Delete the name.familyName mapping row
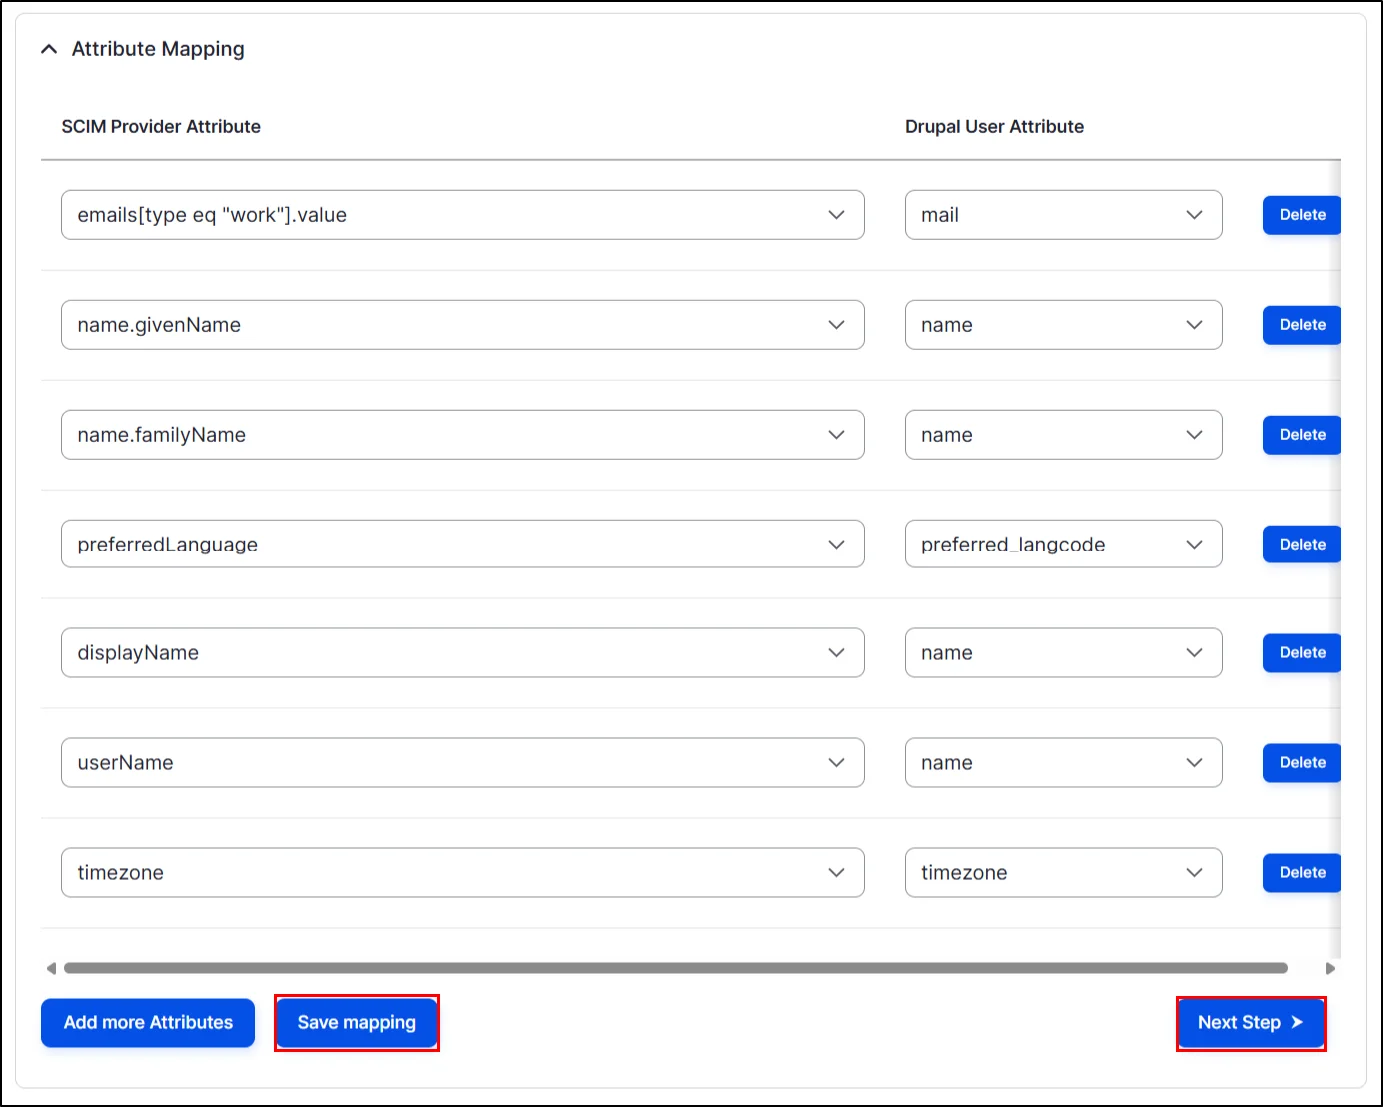The width and height of the screenshot is (1383, 1107). 1302,435
